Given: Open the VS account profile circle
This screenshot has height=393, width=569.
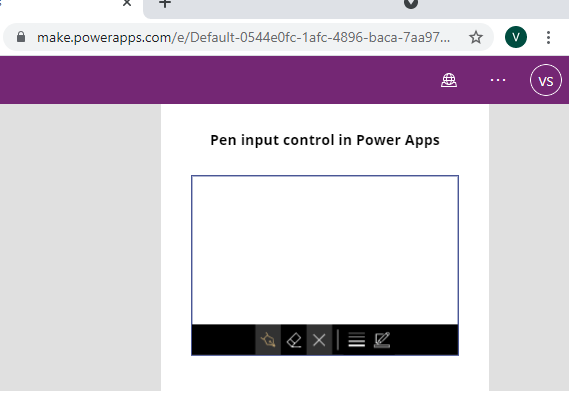Looking at the screenshot, I should (x=546, y=80).
